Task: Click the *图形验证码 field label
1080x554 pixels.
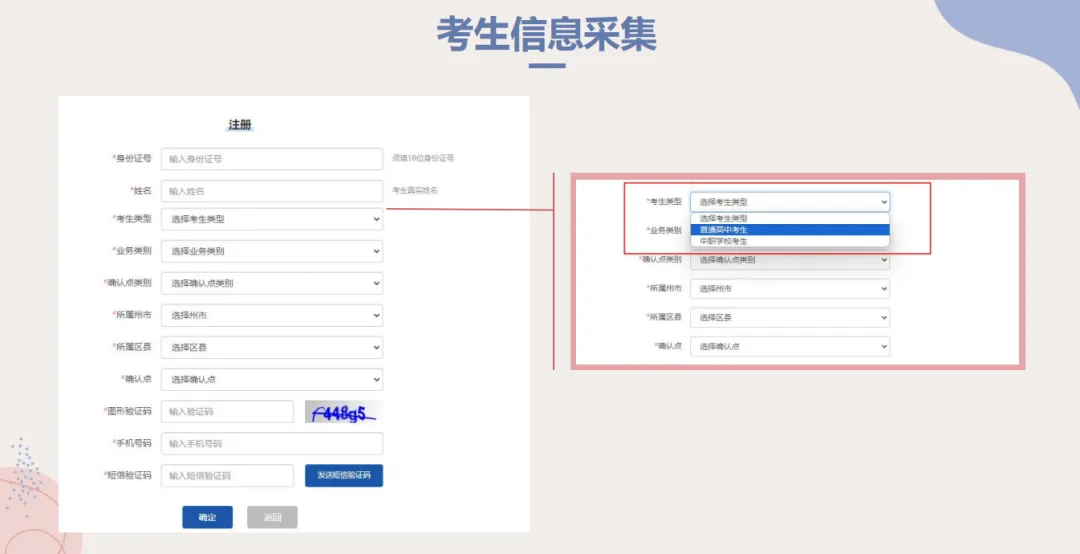Action: click(127, 411)
